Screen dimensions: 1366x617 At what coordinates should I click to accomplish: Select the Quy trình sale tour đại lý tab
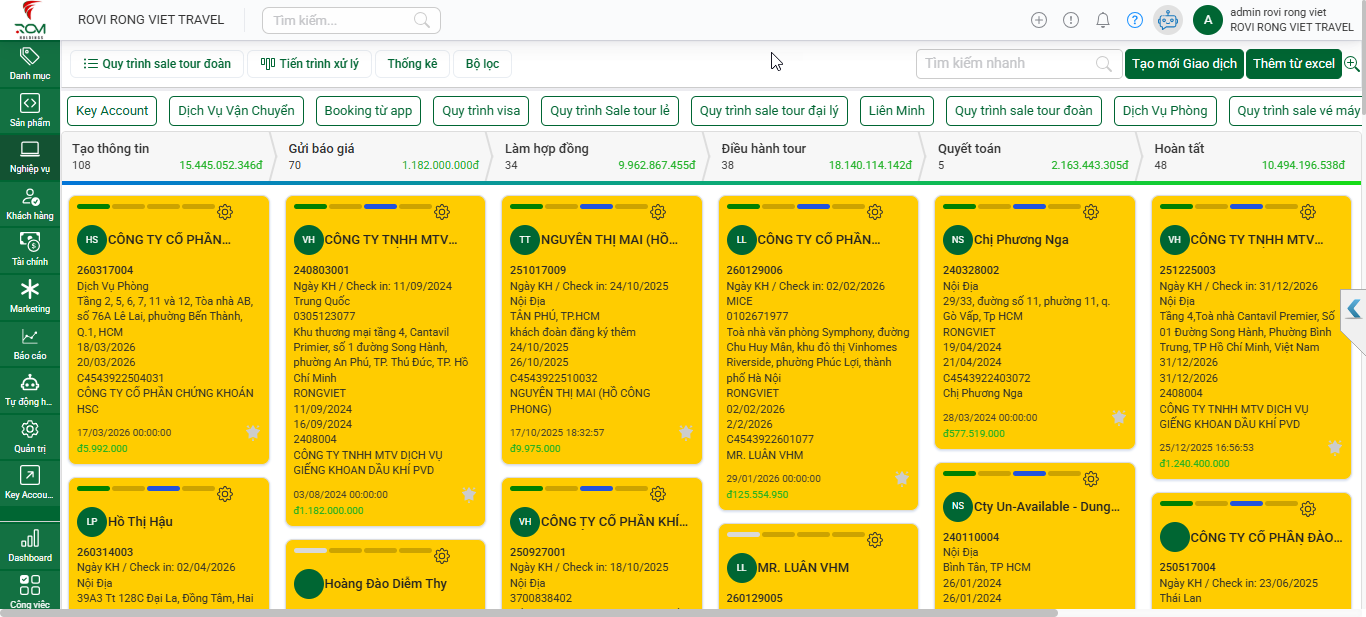pos(769,111)
